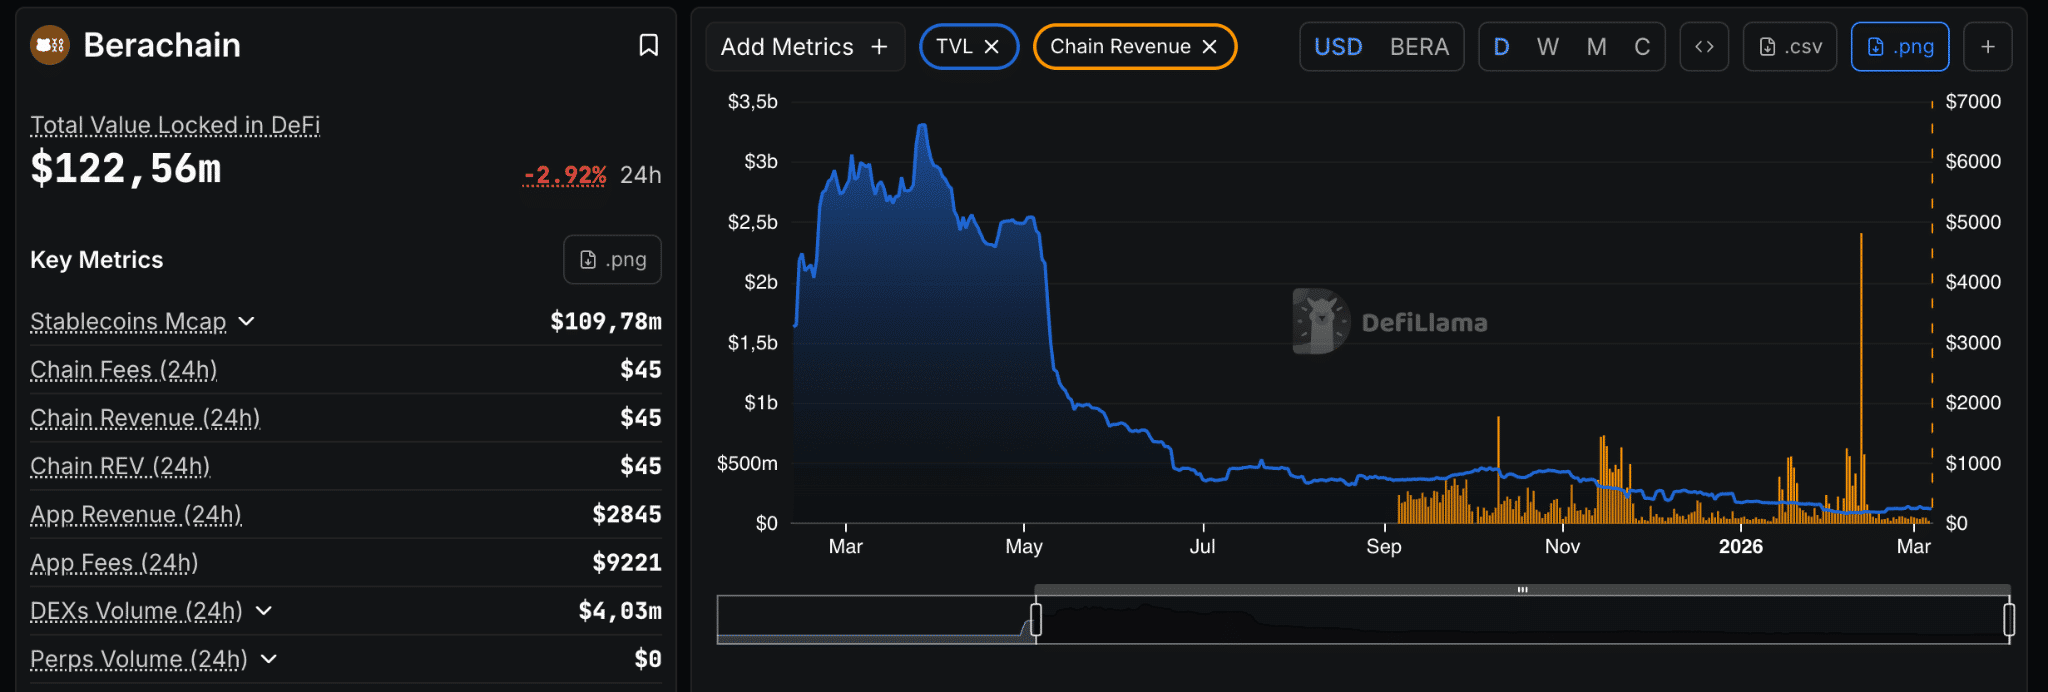Click the $122,56m TVL value

click(126, 168)
